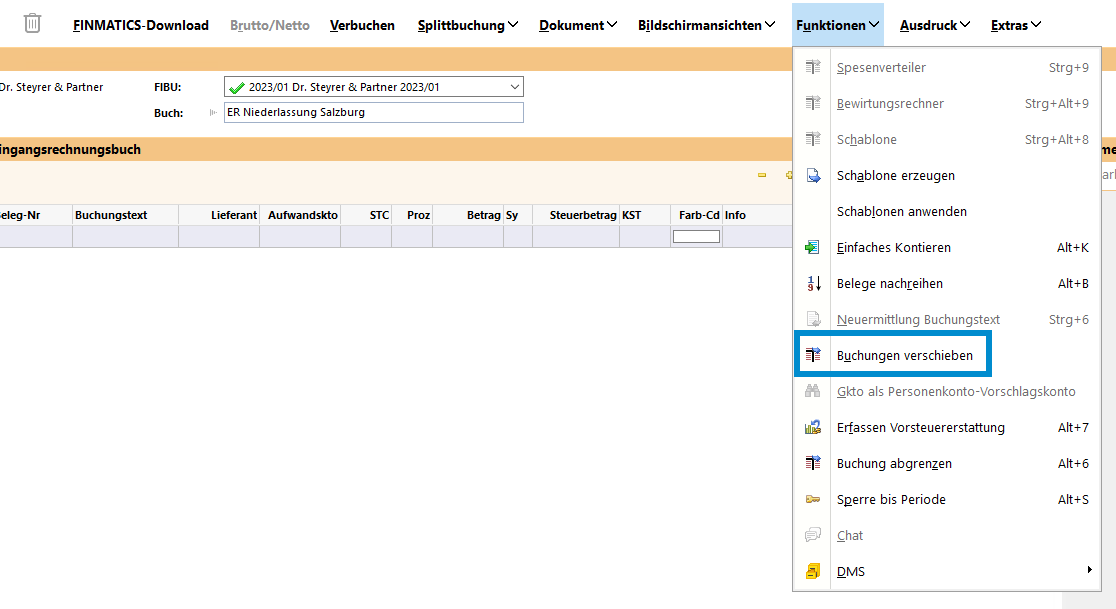Click the Verbuchen button
Image resolution: width=1116 pixels, height=609 pixels.
tap(362, 25)
